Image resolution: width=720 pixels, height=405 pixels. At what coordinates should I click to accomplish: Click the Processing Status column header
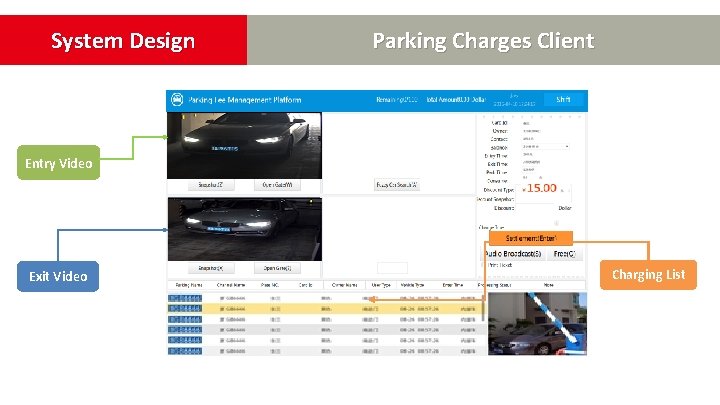pos(495,285)
